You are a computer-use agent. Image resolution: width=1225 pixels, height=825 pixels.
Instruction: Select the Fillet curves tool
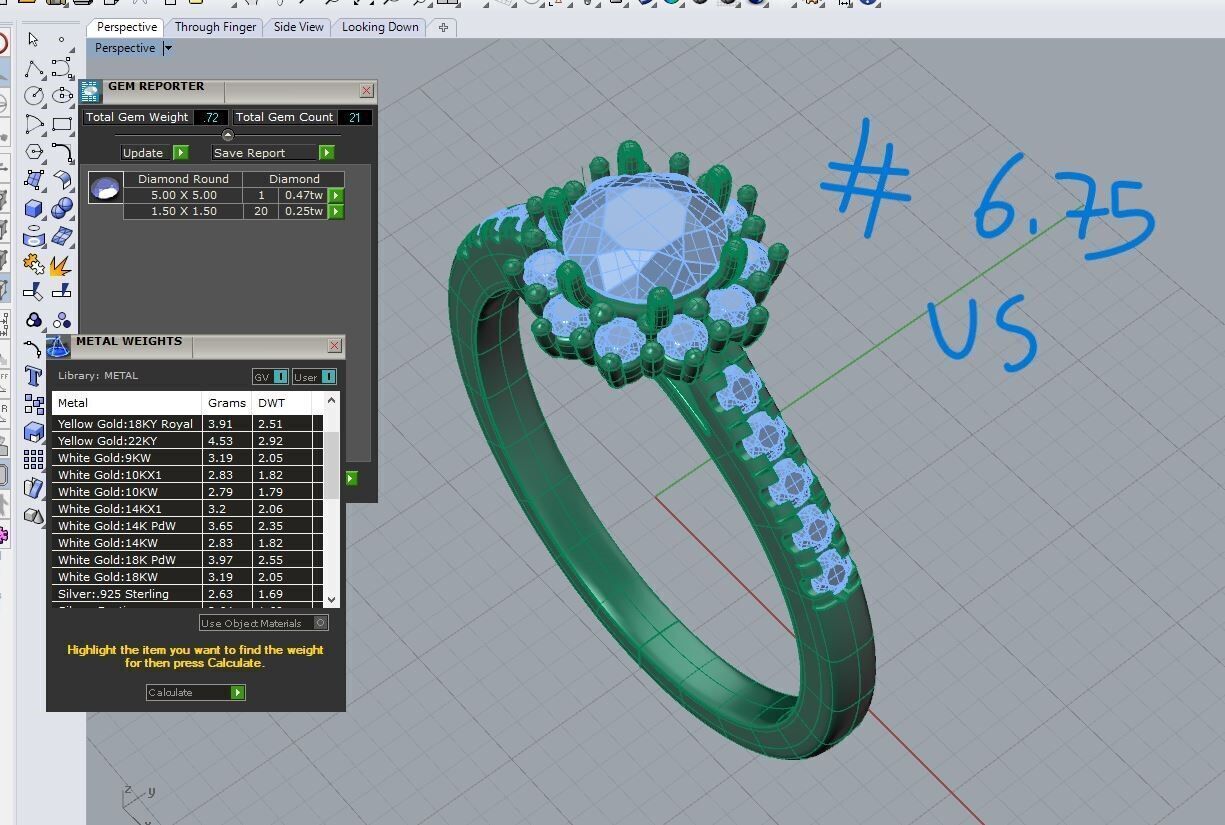pos(62,152)
